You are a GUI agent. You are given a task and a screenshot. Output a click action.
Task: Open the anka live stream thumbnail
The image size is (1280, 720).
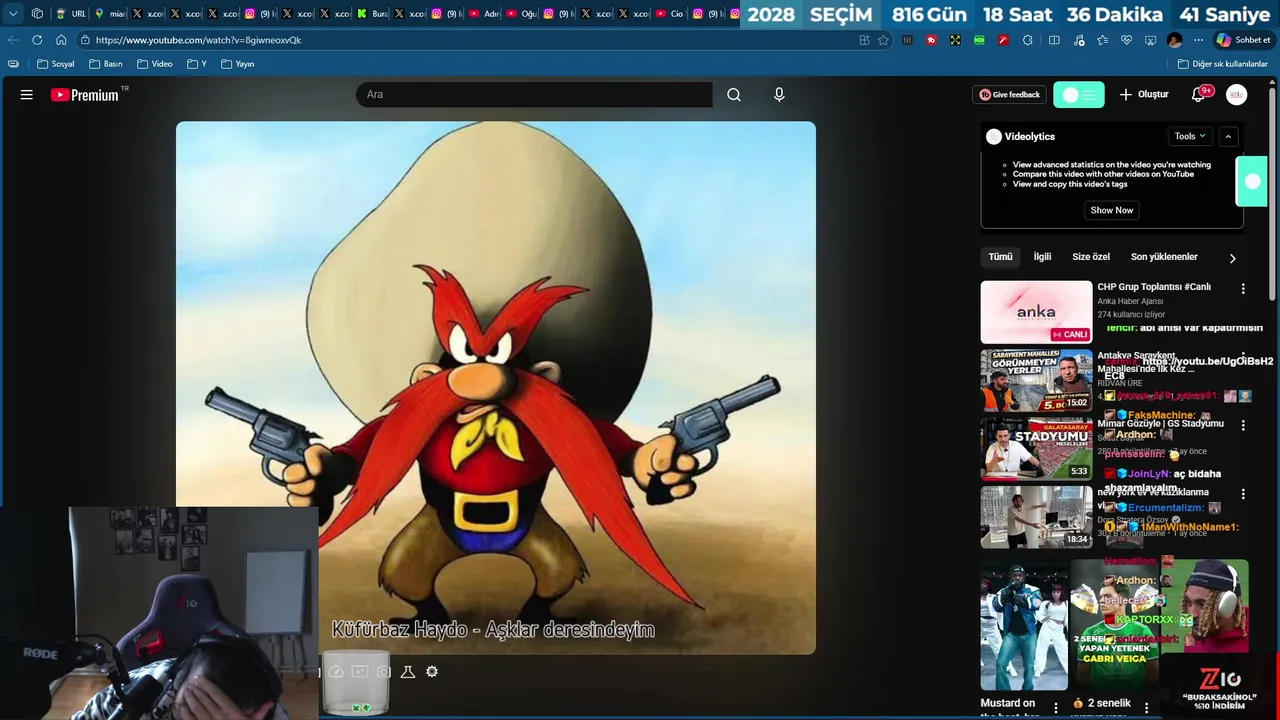coord(1036,312)
